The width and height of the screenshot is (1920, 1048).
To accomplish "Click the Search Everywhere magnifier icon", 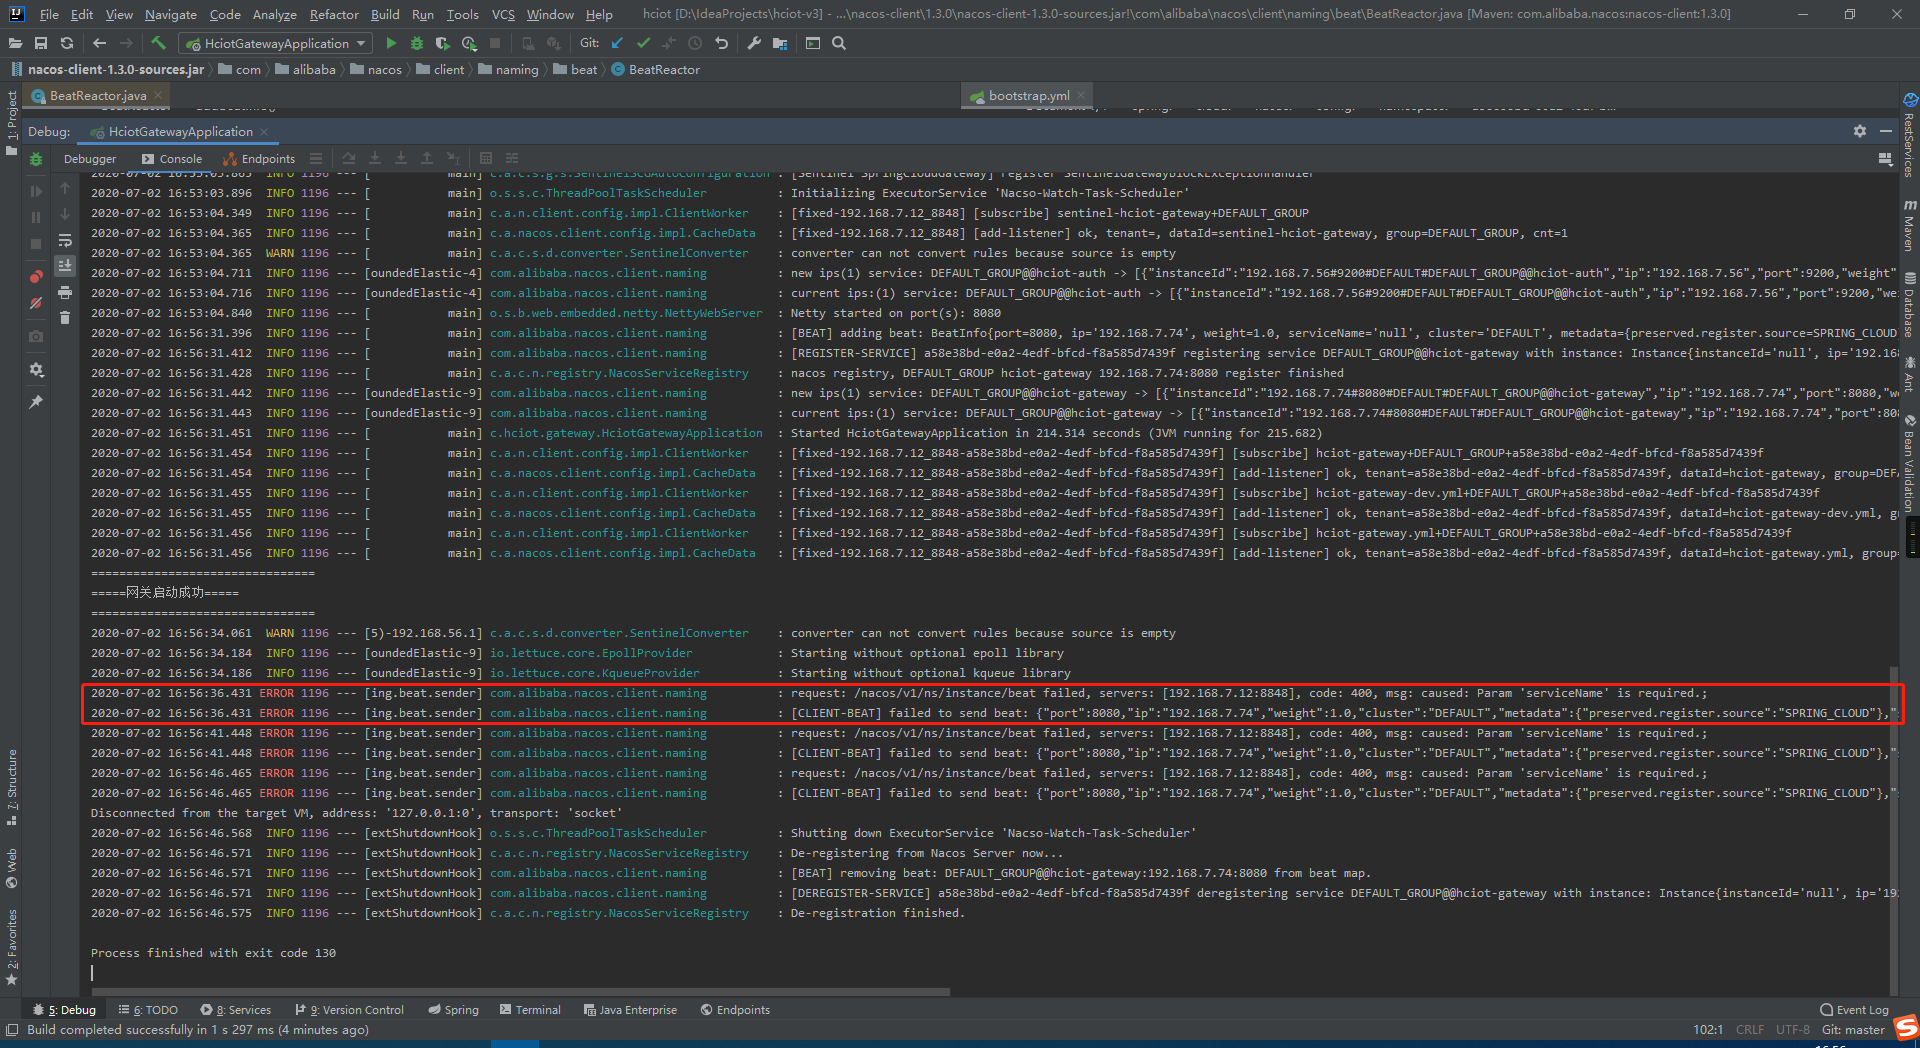I will tap(839, 43).
